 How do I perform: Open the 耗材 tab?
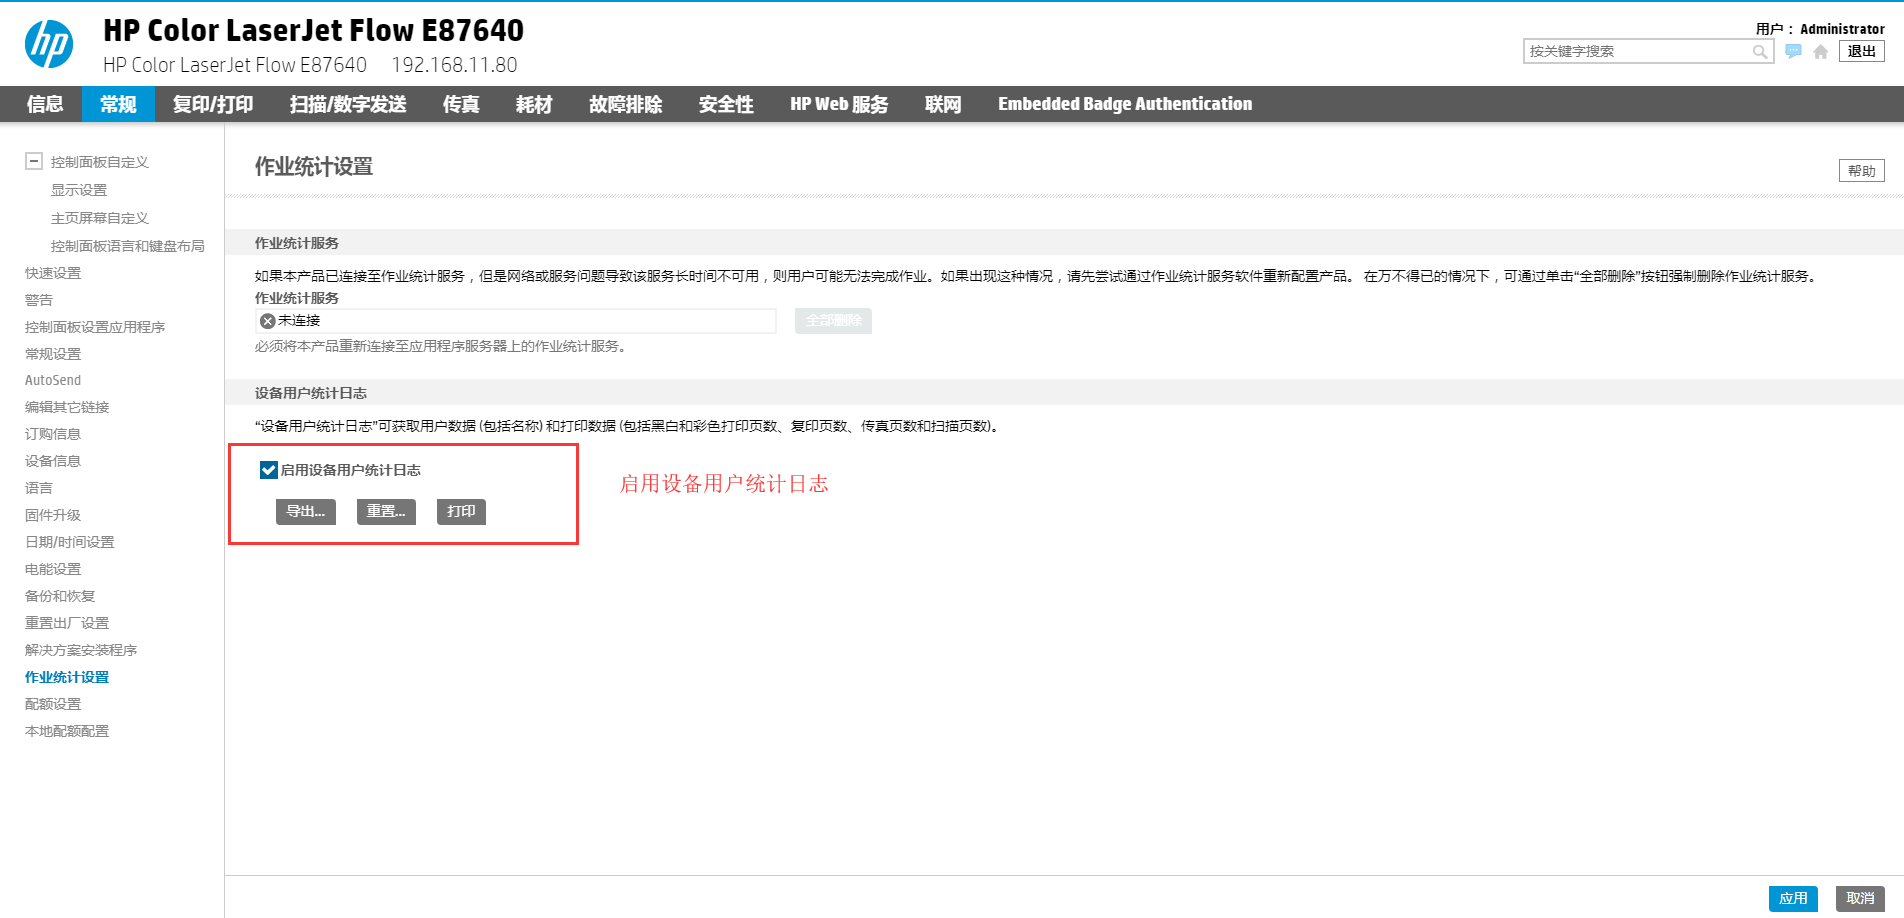(534, 104)
